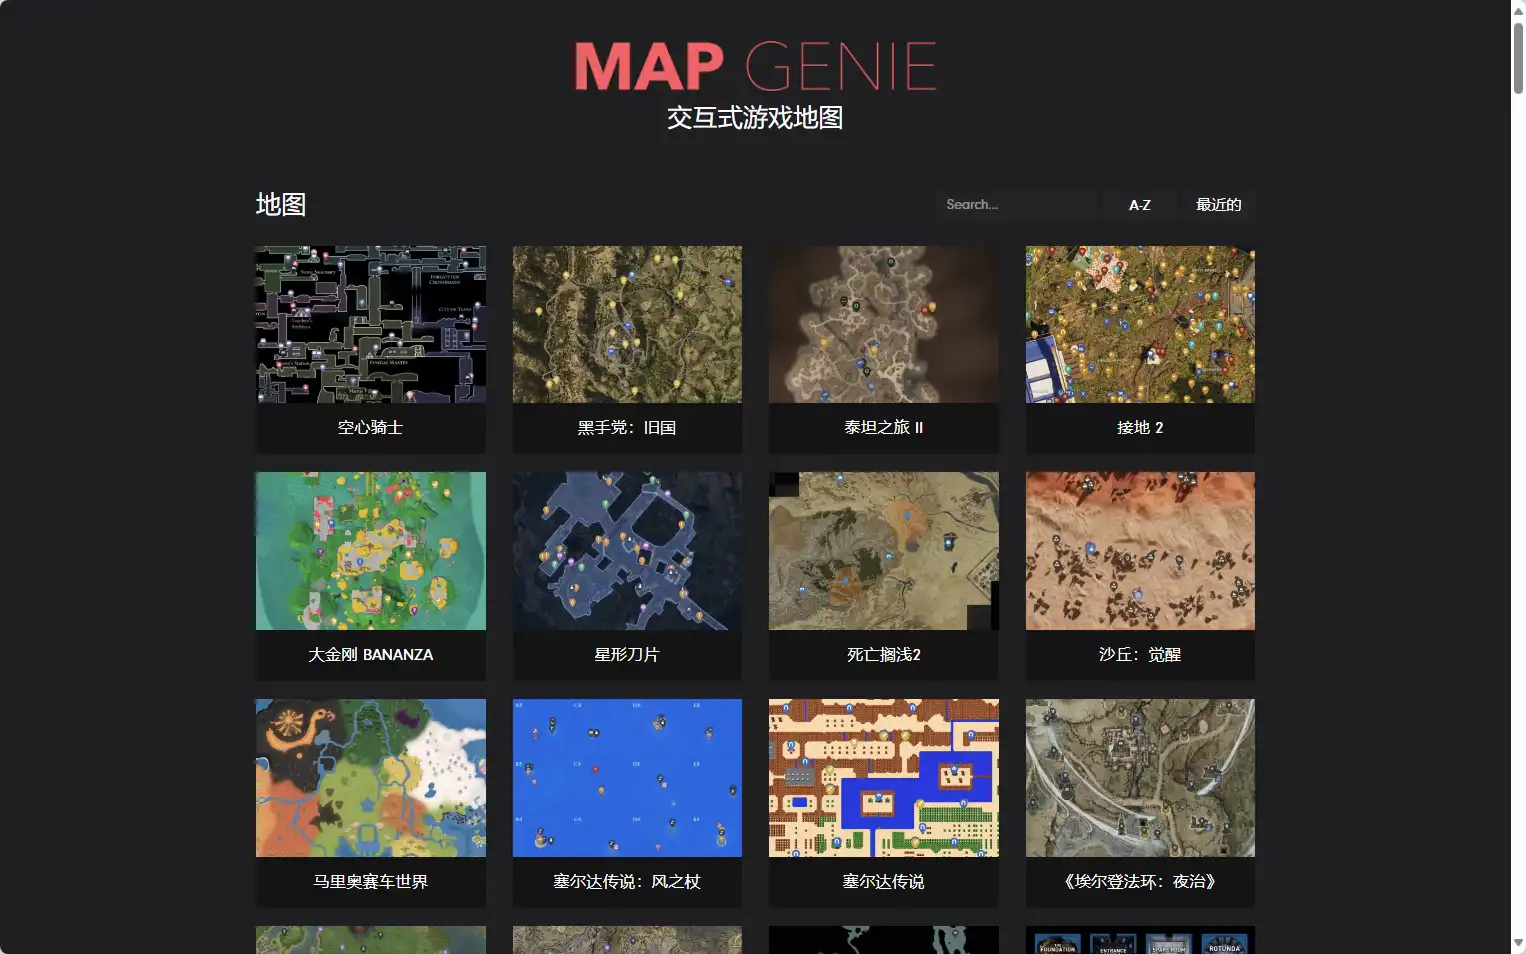Click the 黑手党：旧国 title text

click(x=627, y=428)
